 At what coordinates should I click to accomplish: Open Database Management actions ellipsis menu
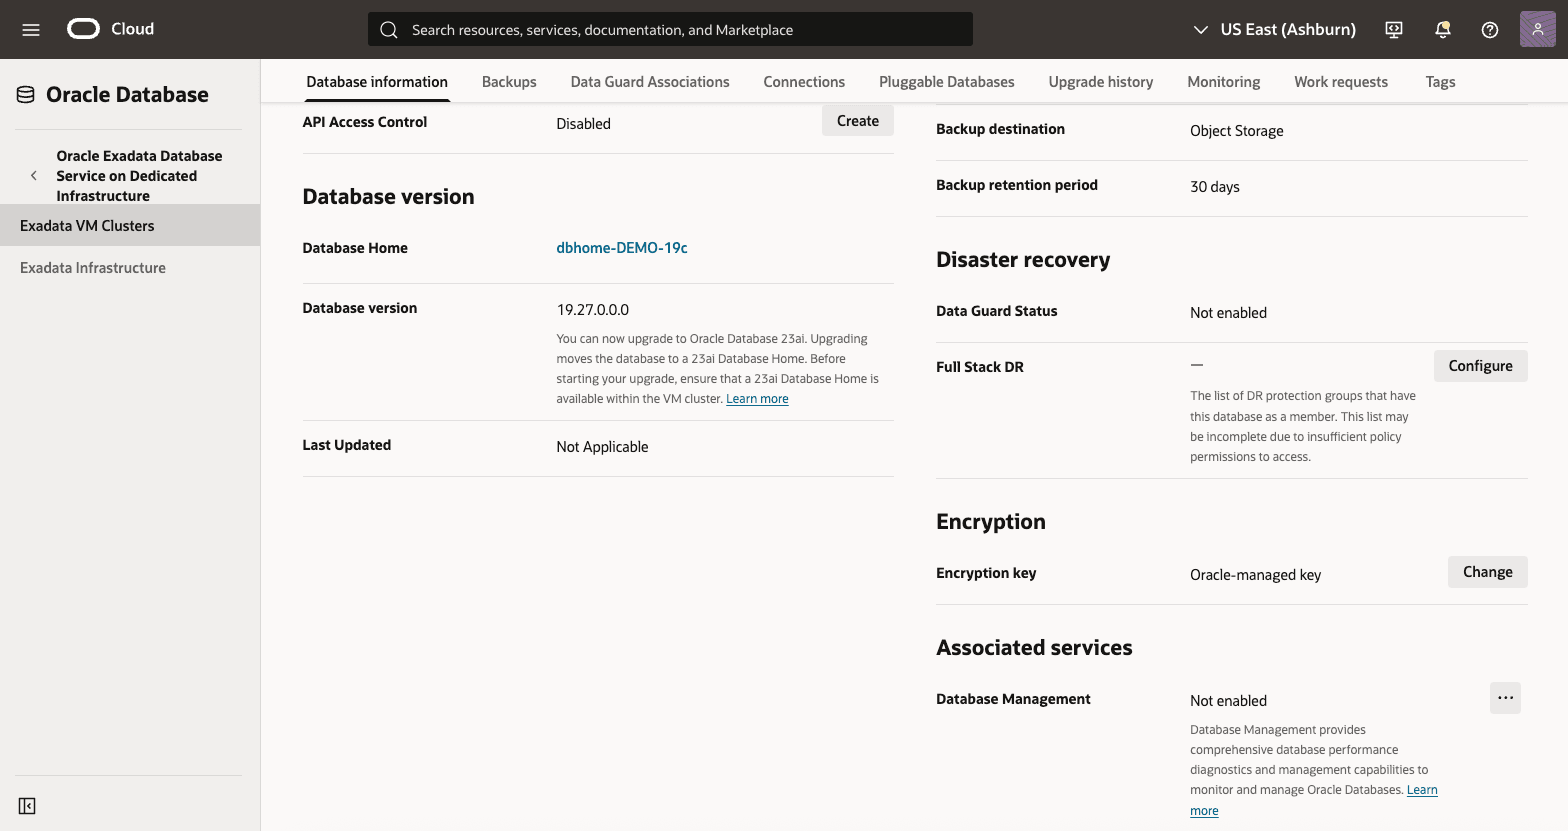(x=1505, y=698)
